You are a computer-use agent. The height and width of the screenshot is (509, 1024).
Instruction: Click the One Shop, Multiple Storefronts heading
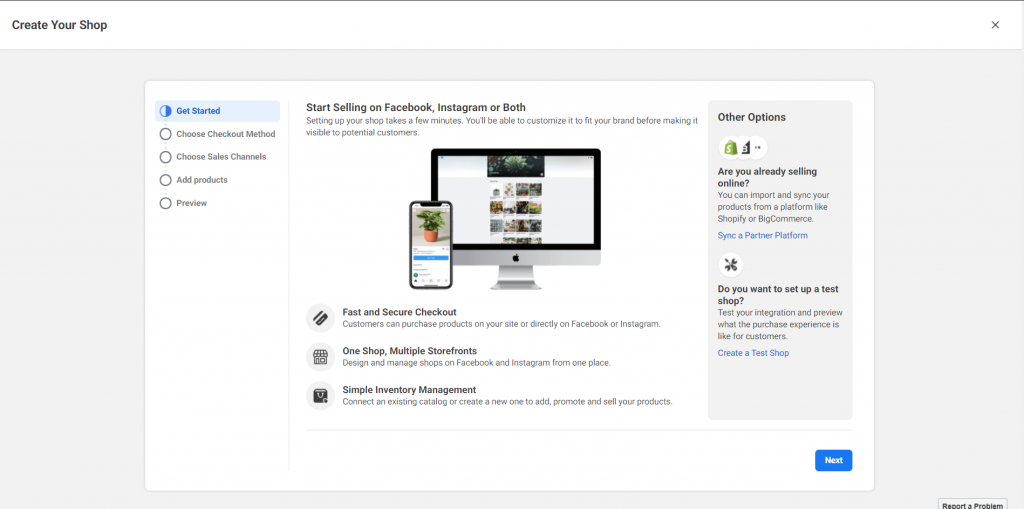pos(409,351)
